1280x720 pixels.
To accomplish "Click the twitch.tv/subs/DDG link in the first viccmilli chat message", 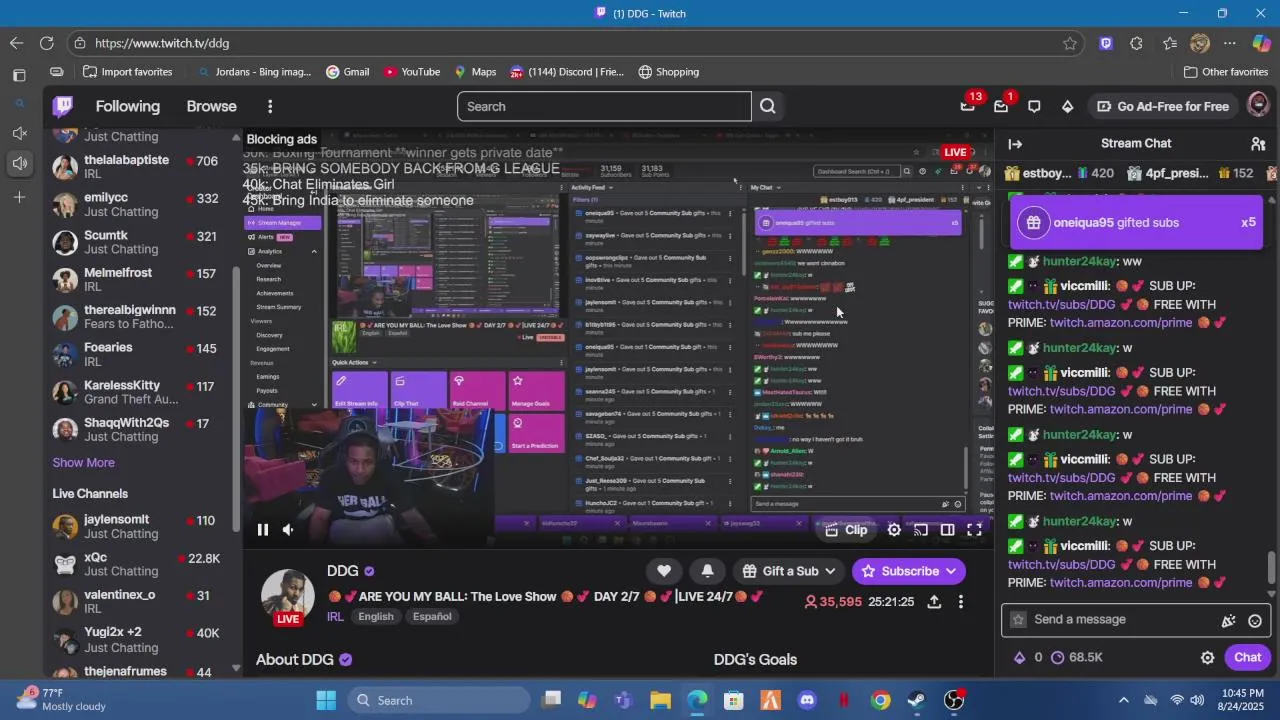I will pyautogui.click(x=1062, y=305).
